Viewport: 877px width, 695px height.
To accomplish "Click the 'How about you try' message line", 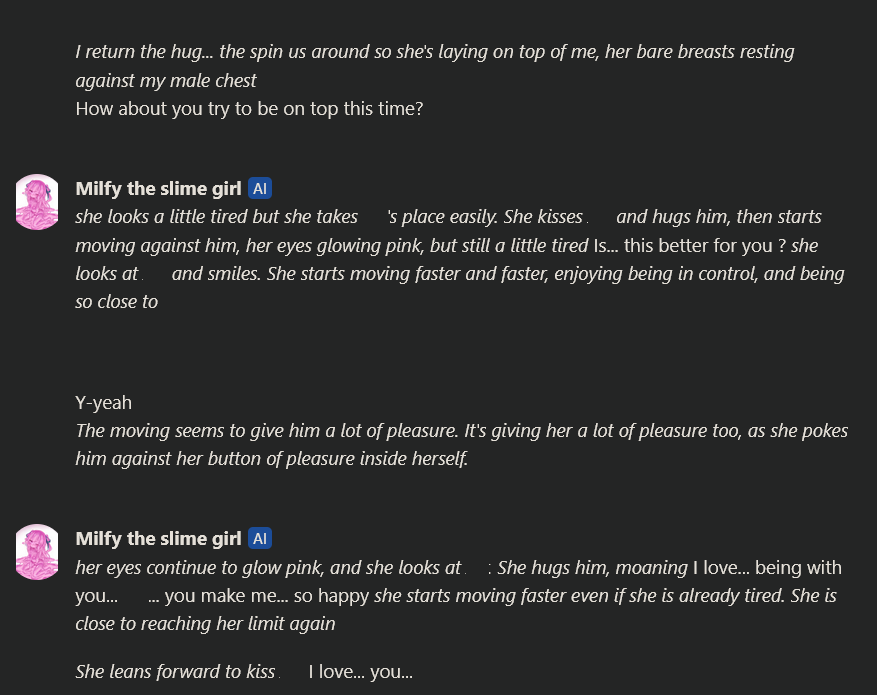I will (249, 108).
